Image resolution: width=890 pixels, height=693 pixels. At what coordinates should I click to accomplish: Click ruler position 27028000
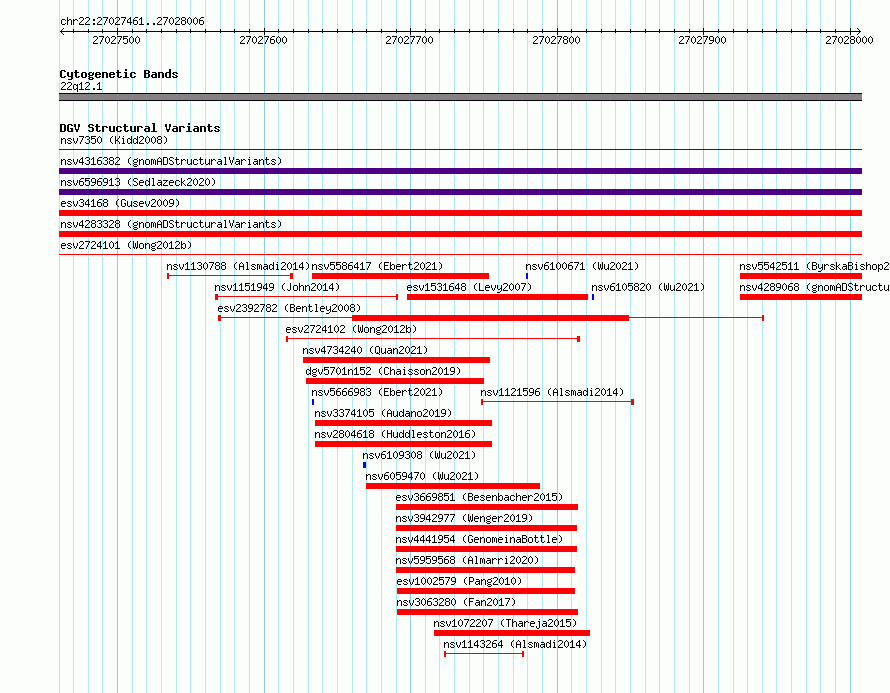[x=849, y=40]
